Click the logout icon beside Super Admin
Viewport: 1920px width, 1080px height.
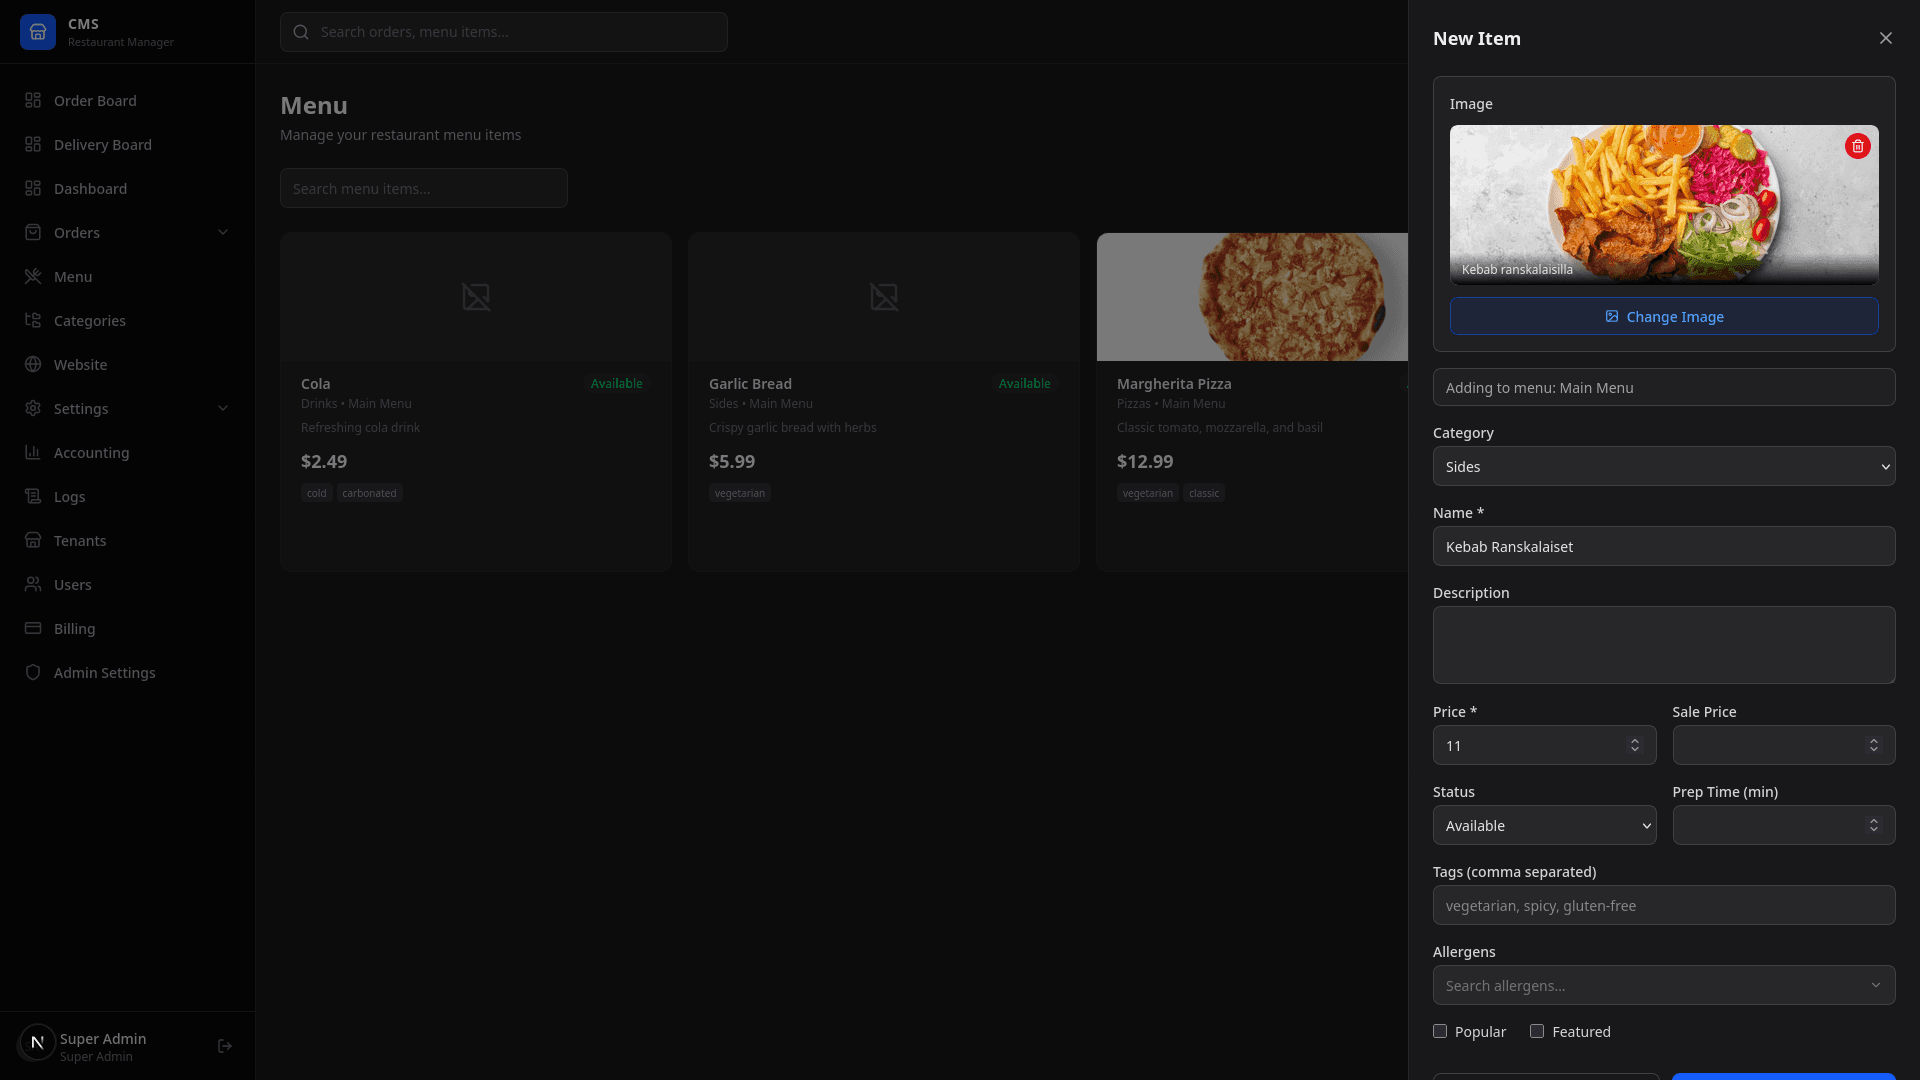click(225, 1046)
